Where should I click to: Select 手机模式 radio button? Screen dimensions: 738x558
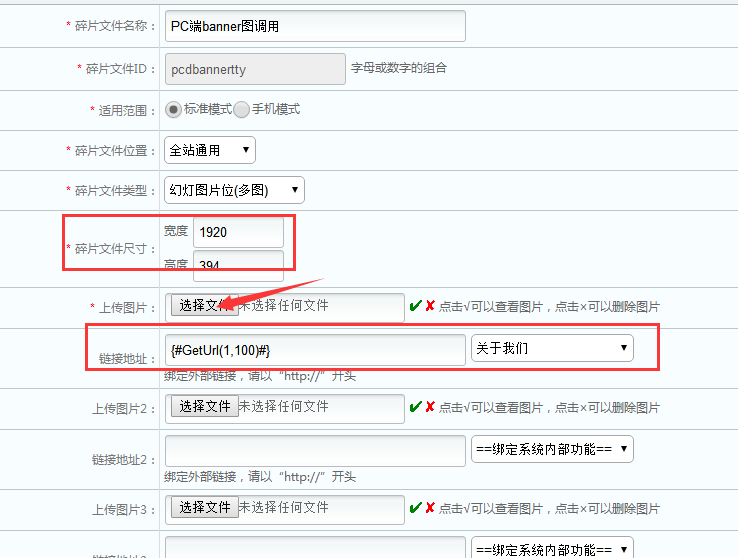point(242,109)
